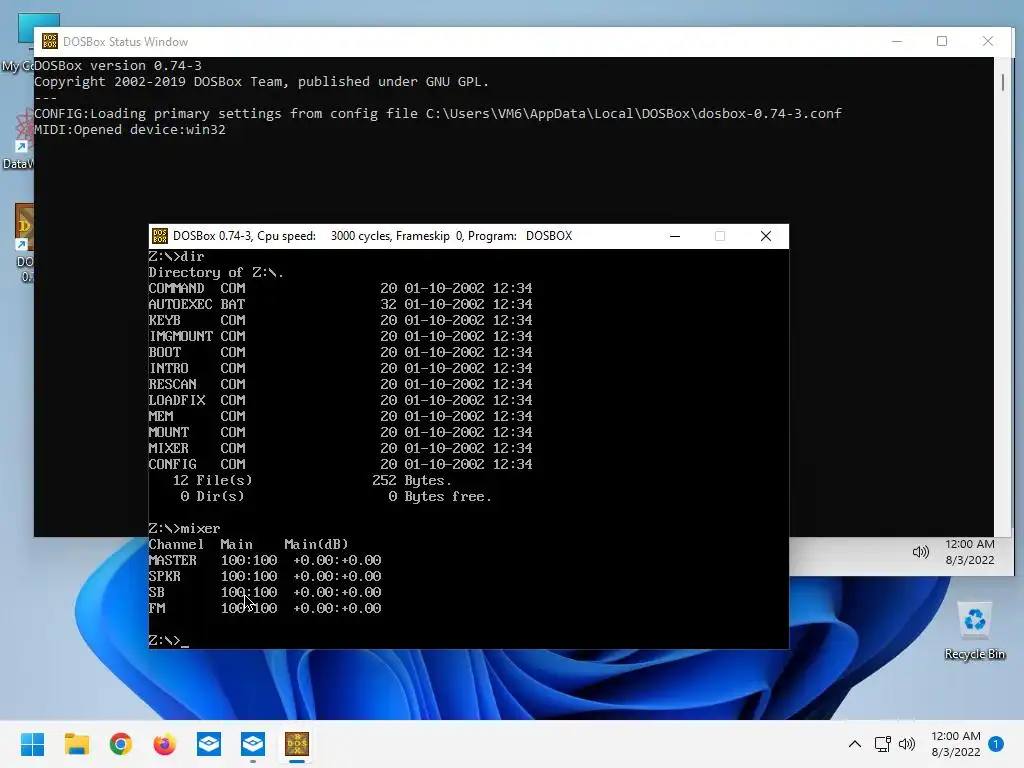Minimize the DOSBox Status Window

897,41
